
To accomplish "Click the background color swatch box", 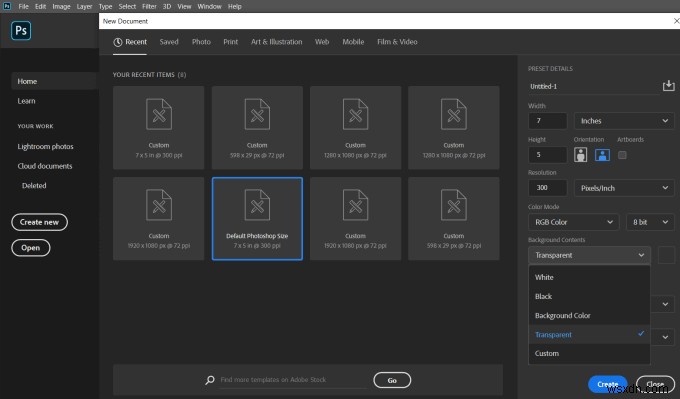I will [x=667, y=255].
